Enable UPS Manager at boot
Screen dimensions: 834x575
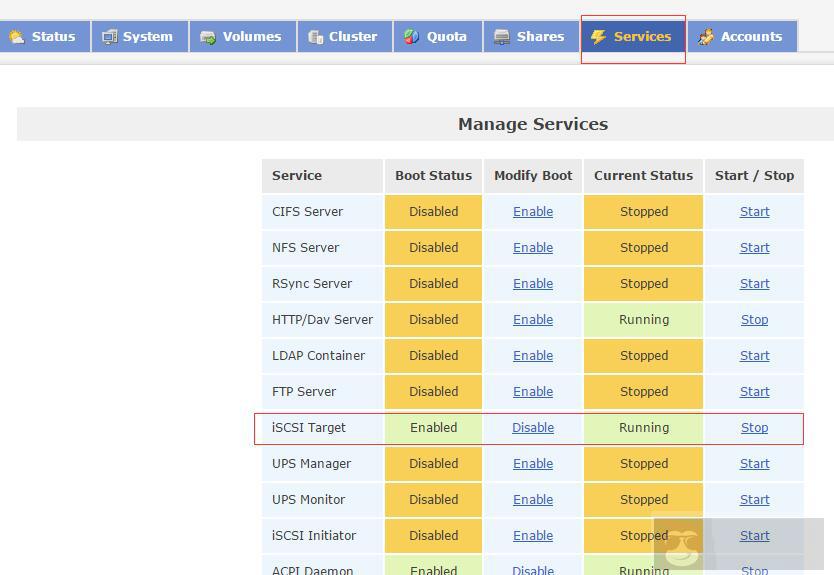(533, 464)
